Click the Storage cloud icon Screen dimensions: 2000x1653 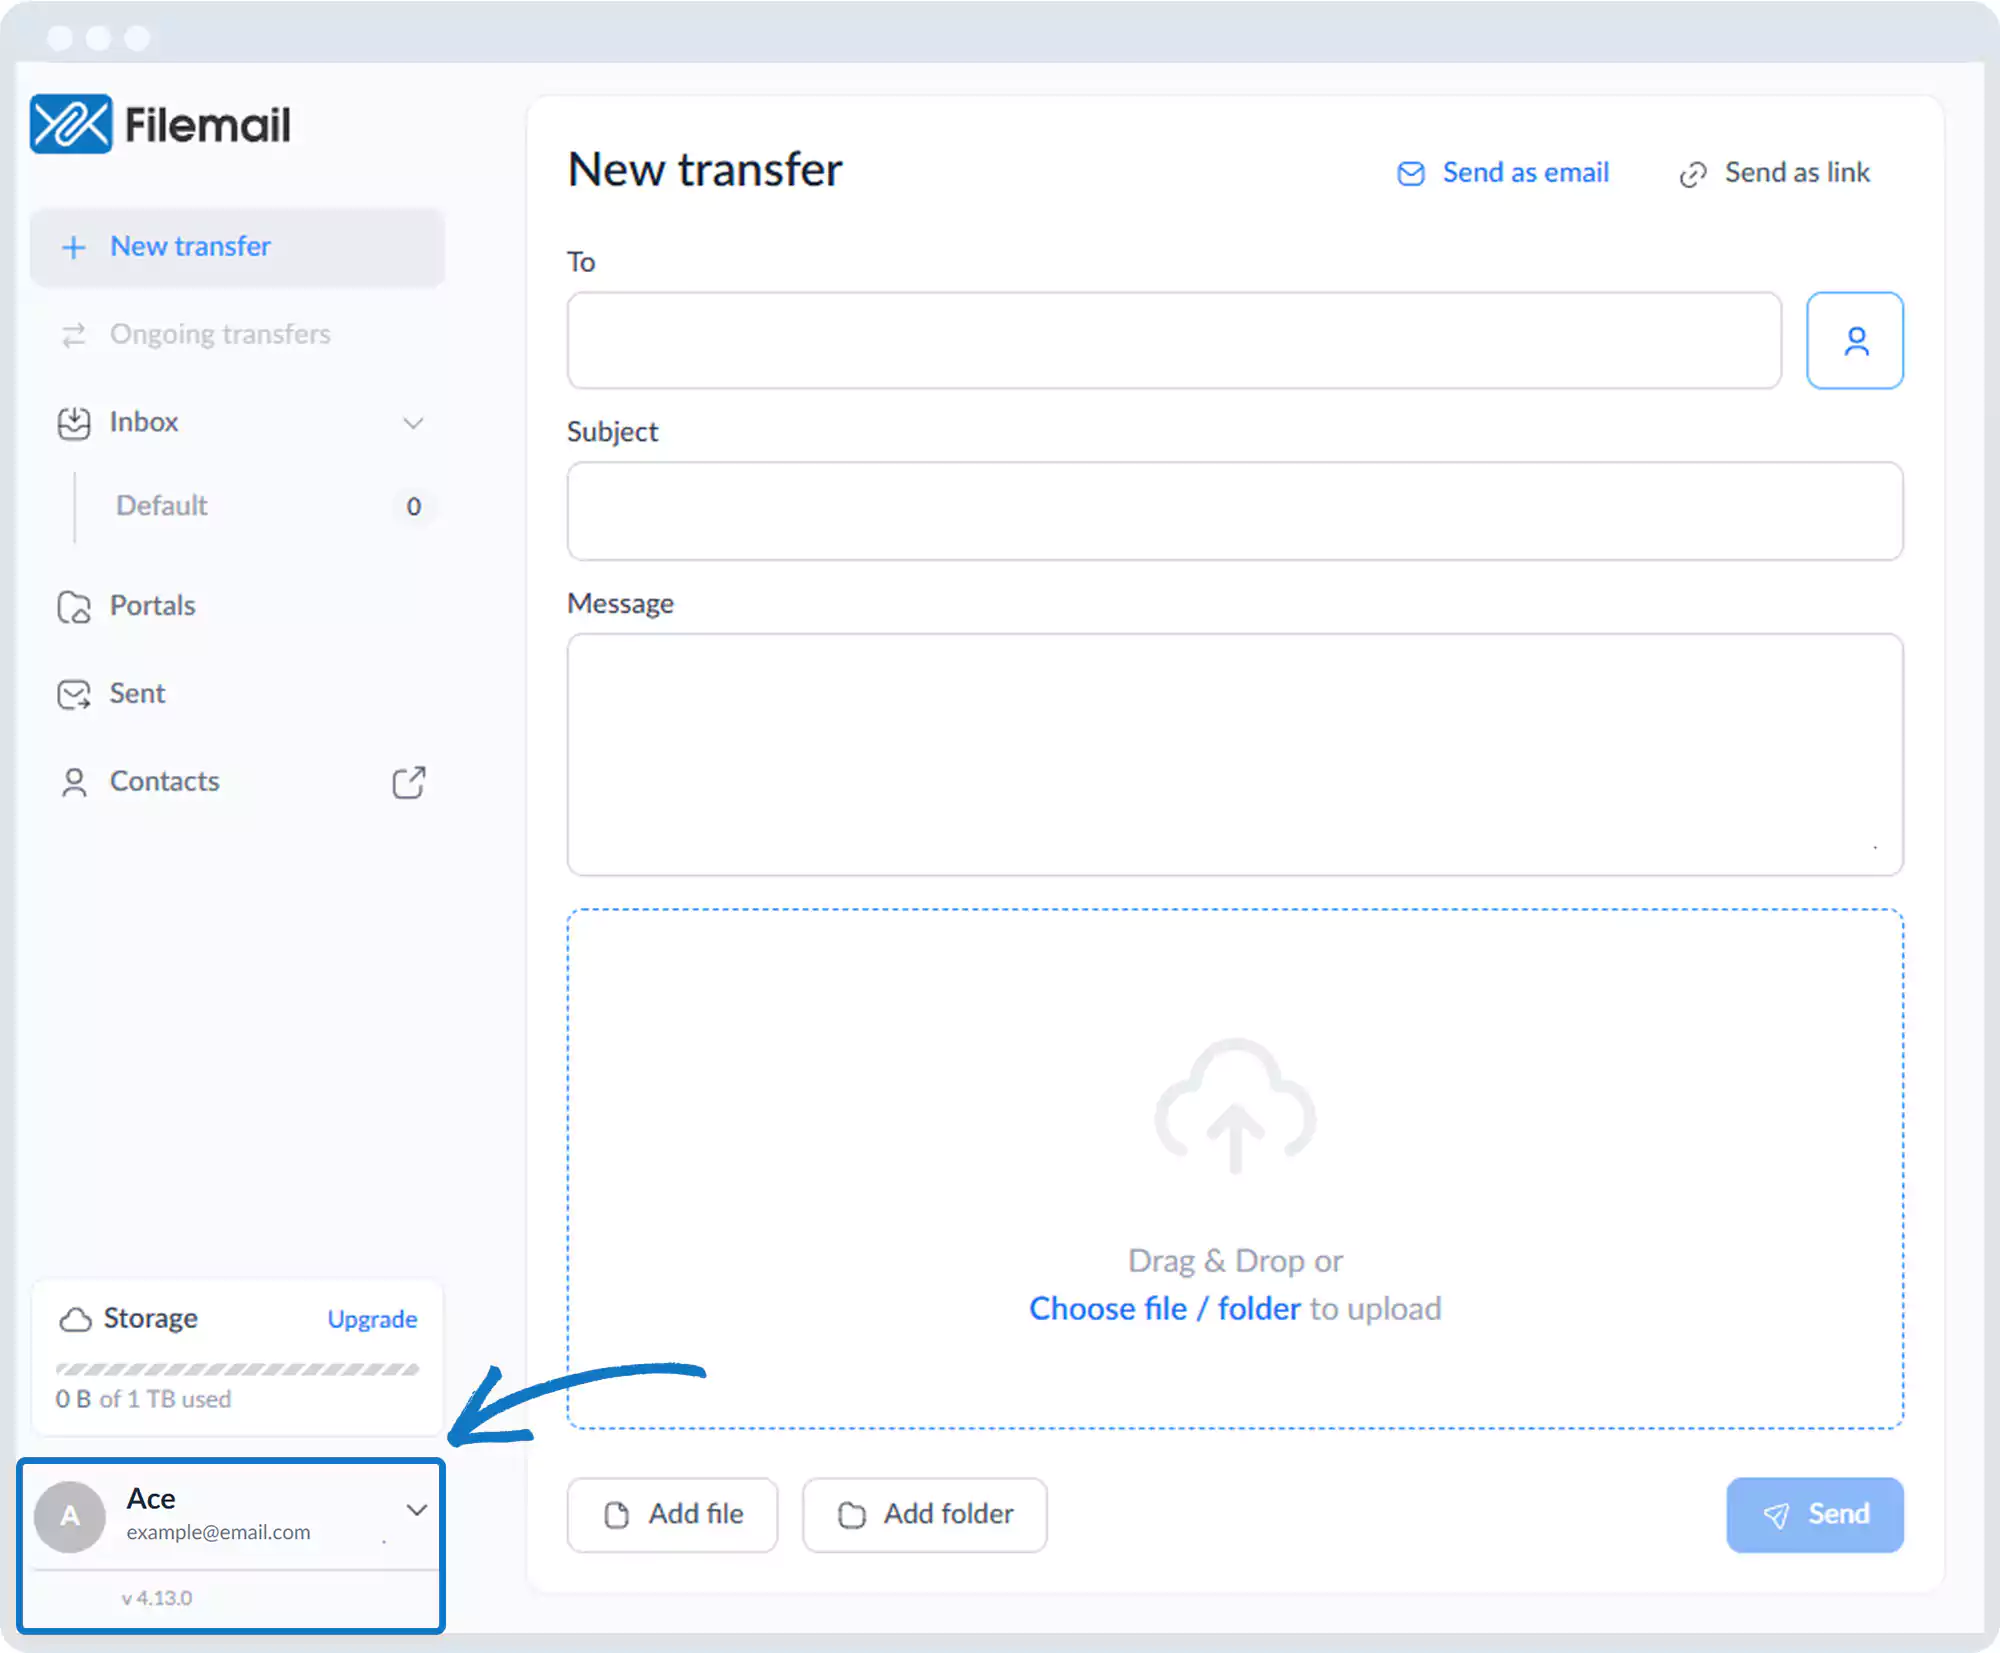coord(75,1319)
